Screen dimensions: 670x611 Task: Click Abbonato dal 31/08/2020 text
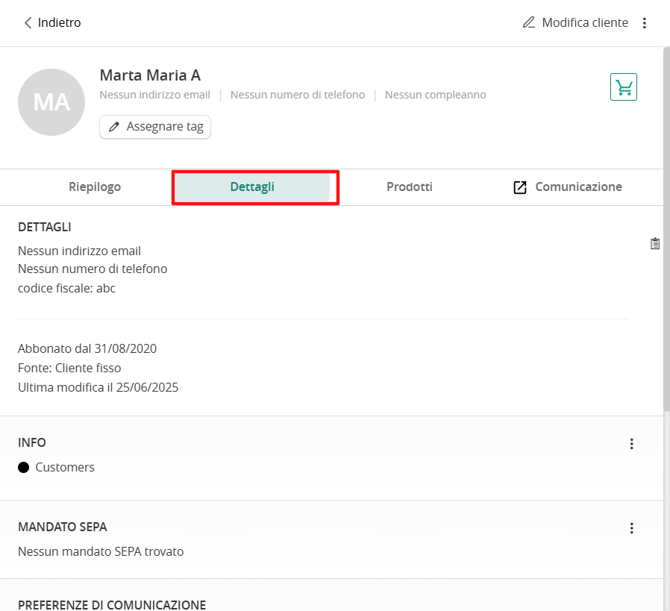click(x=87, y=349)
